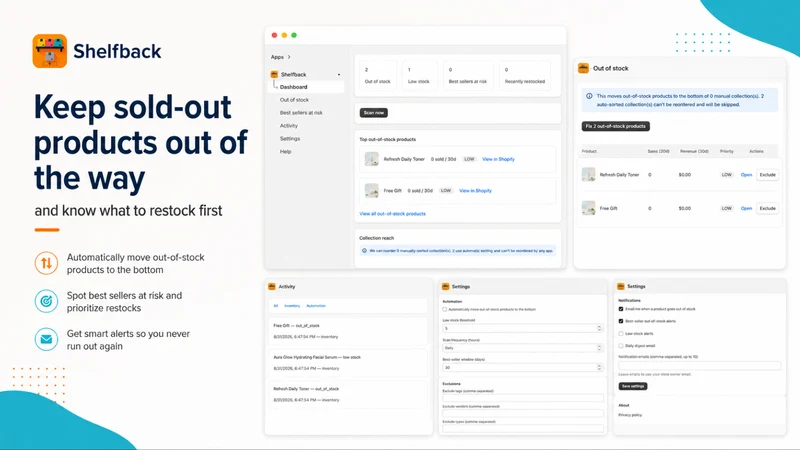This screenshot has width=800, height=450.
Task: Click the target icon beside best sellers text
Action: tap(46, 301)
